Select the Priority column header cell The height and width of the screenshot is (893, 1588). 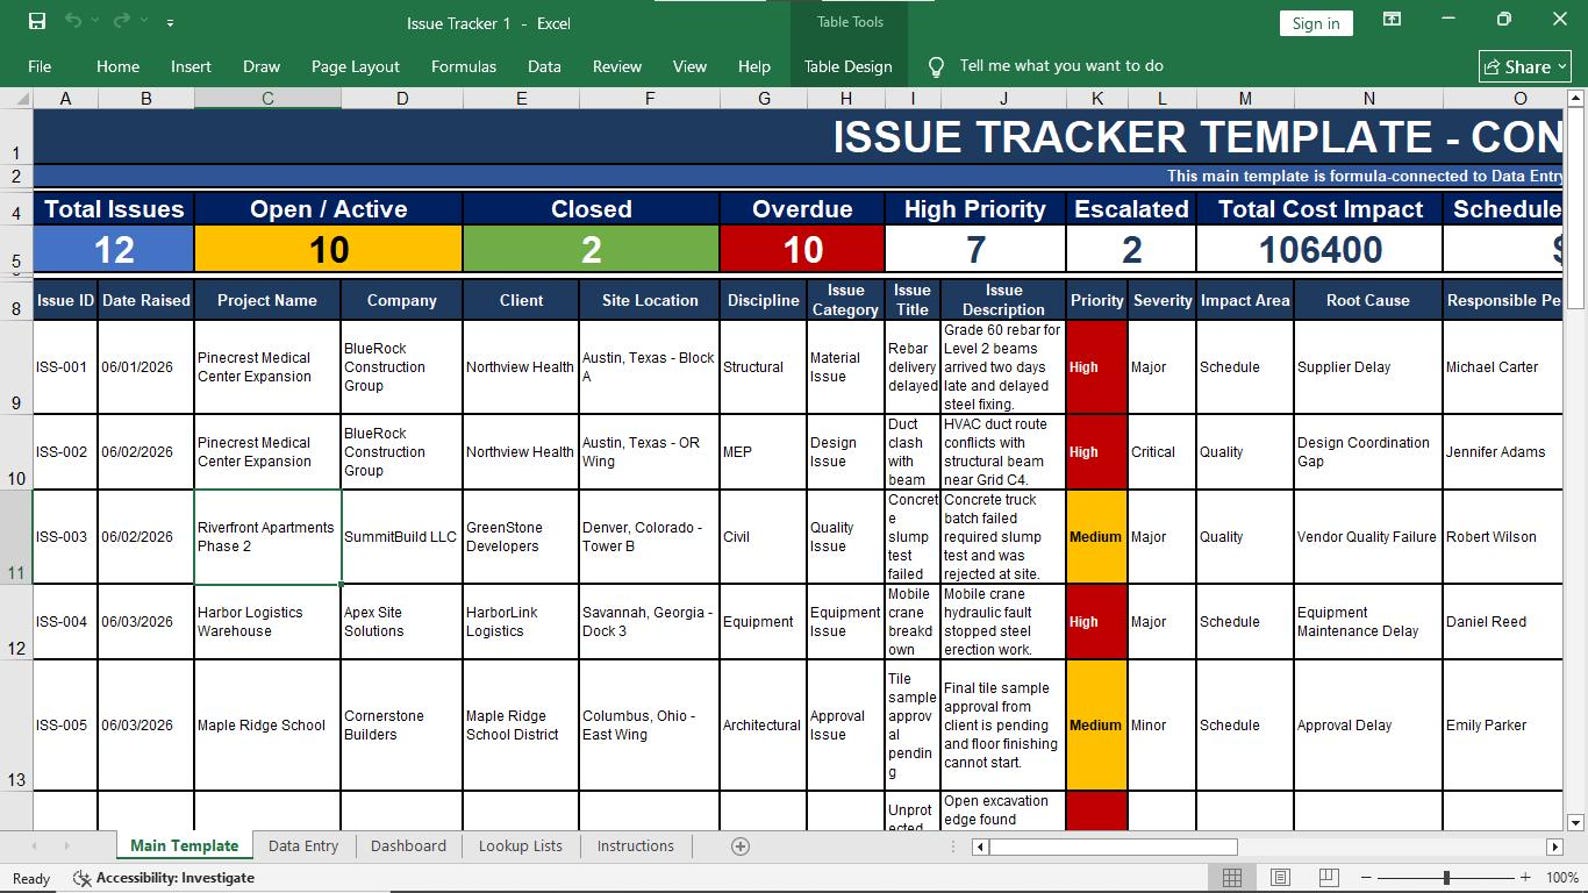point(1097,300)
